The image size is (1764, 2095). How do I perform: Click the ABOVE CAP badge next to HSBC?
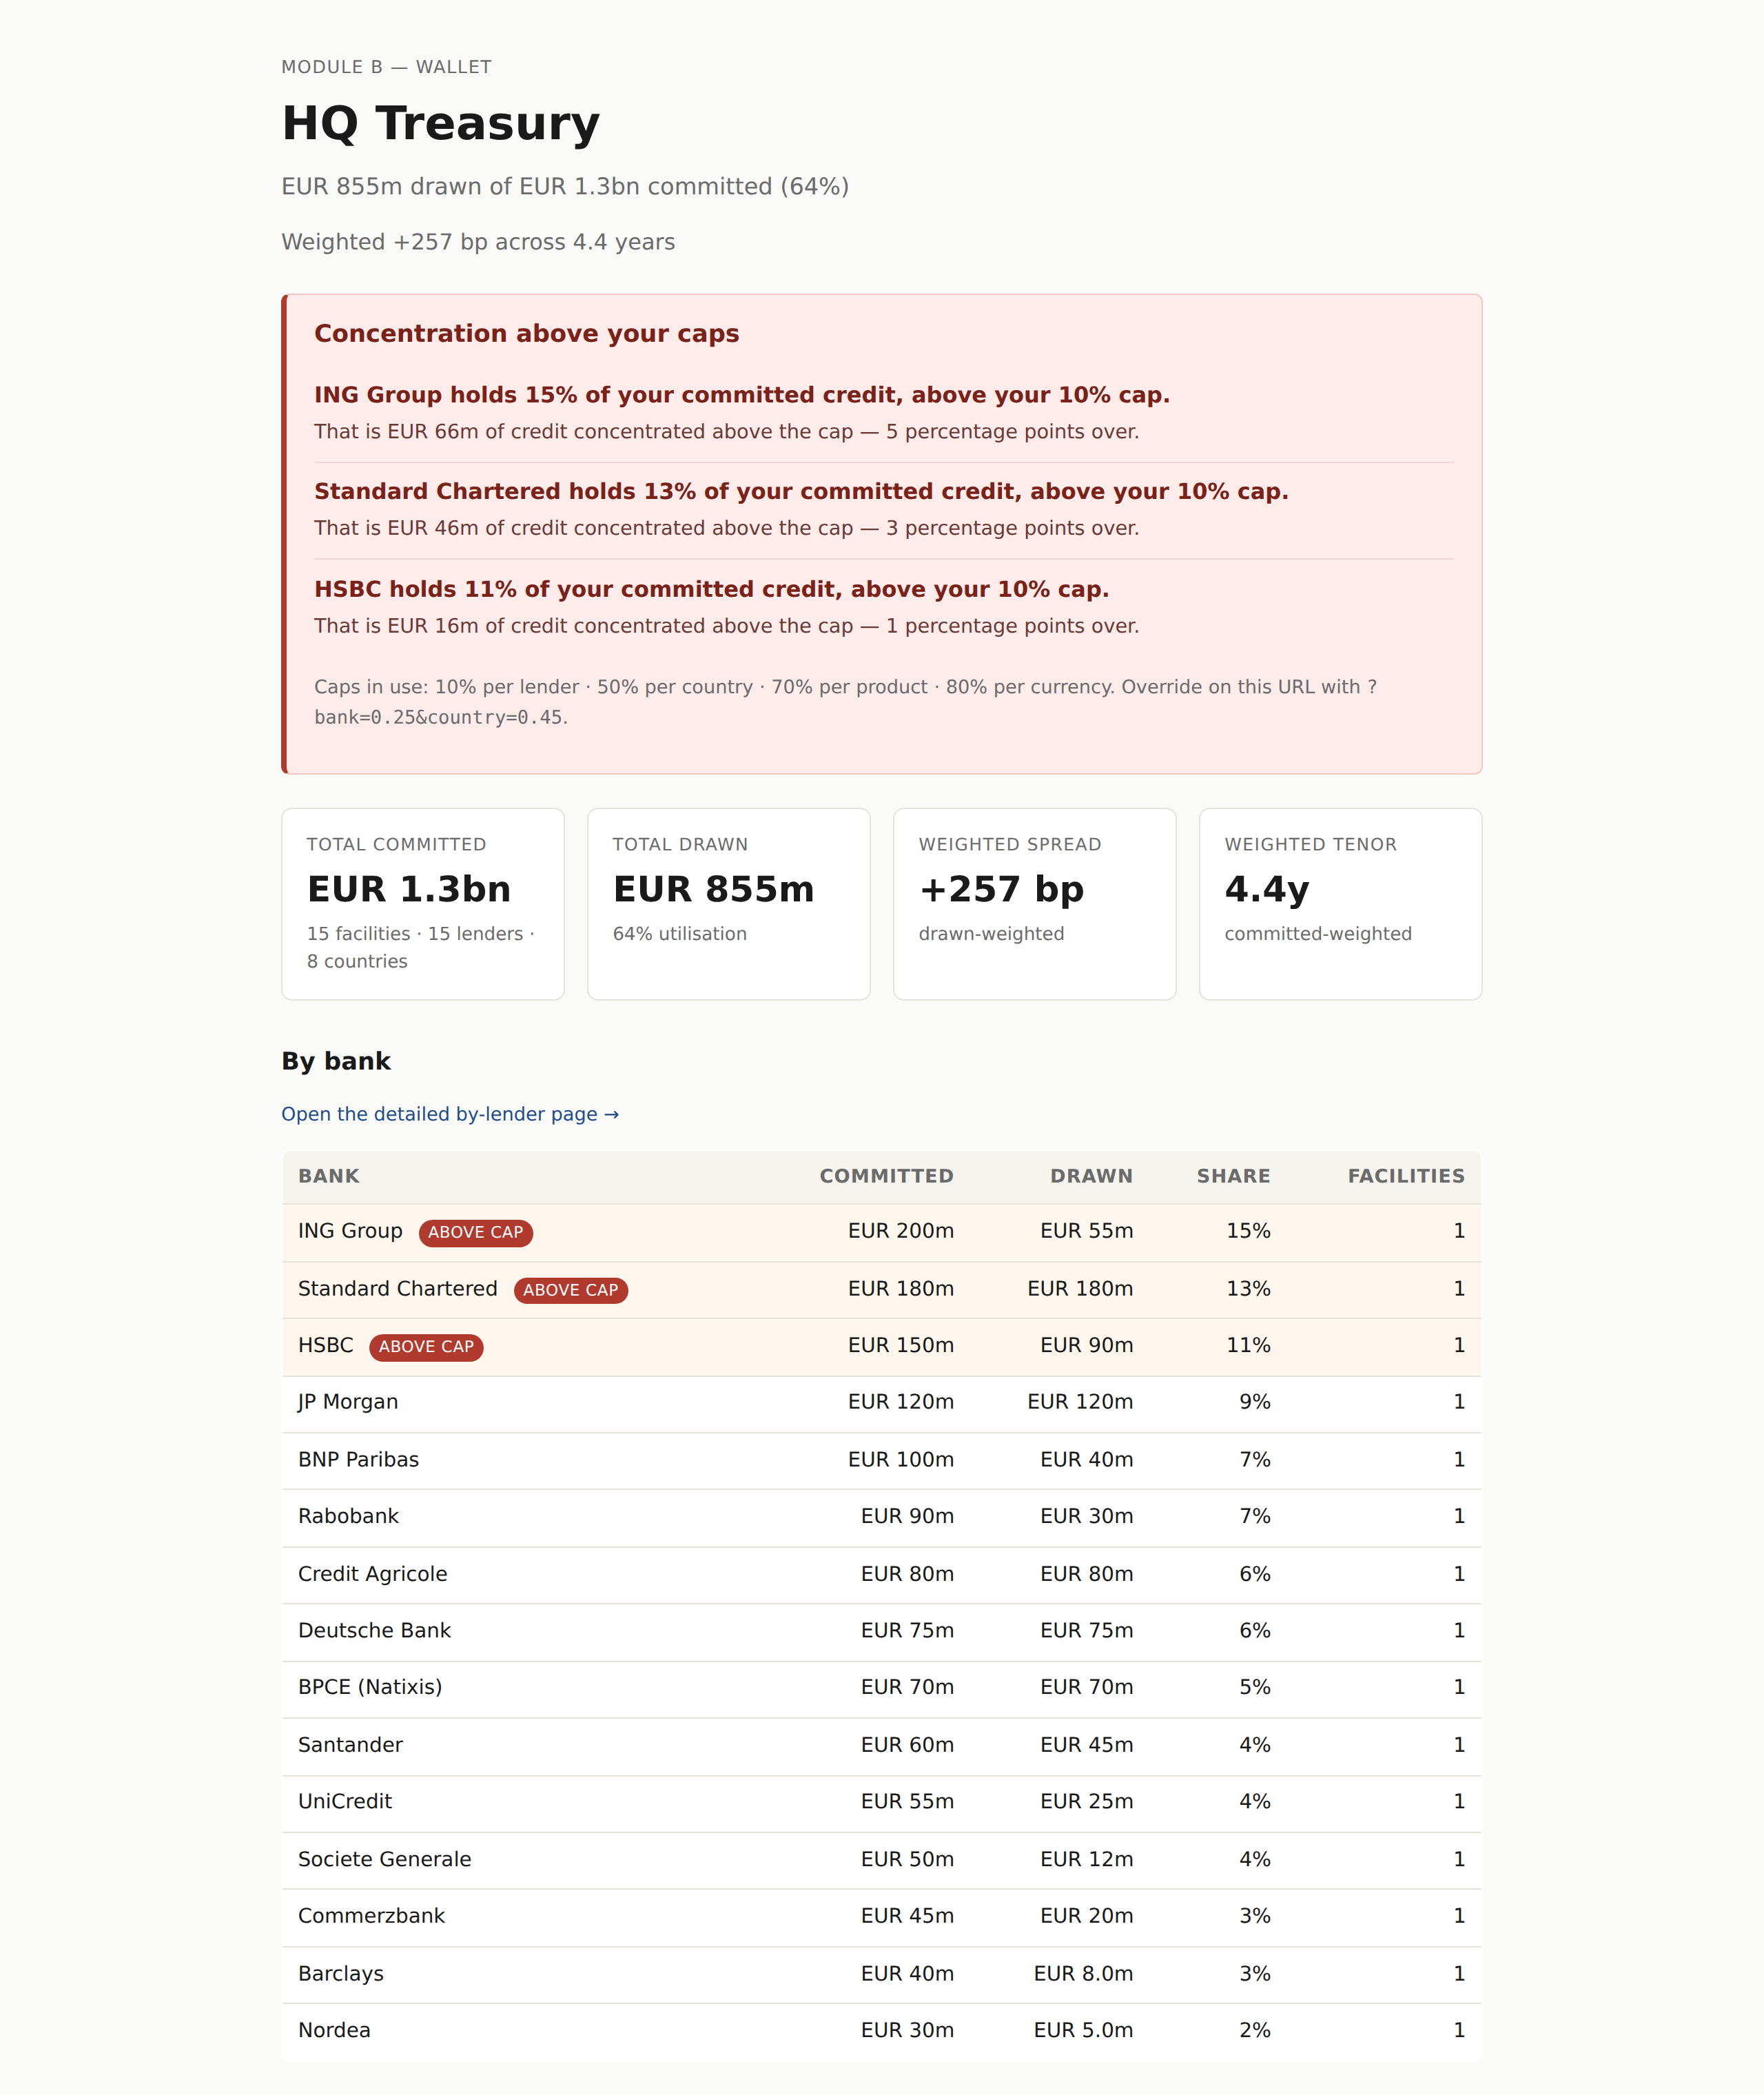[x=426, y=1347]
